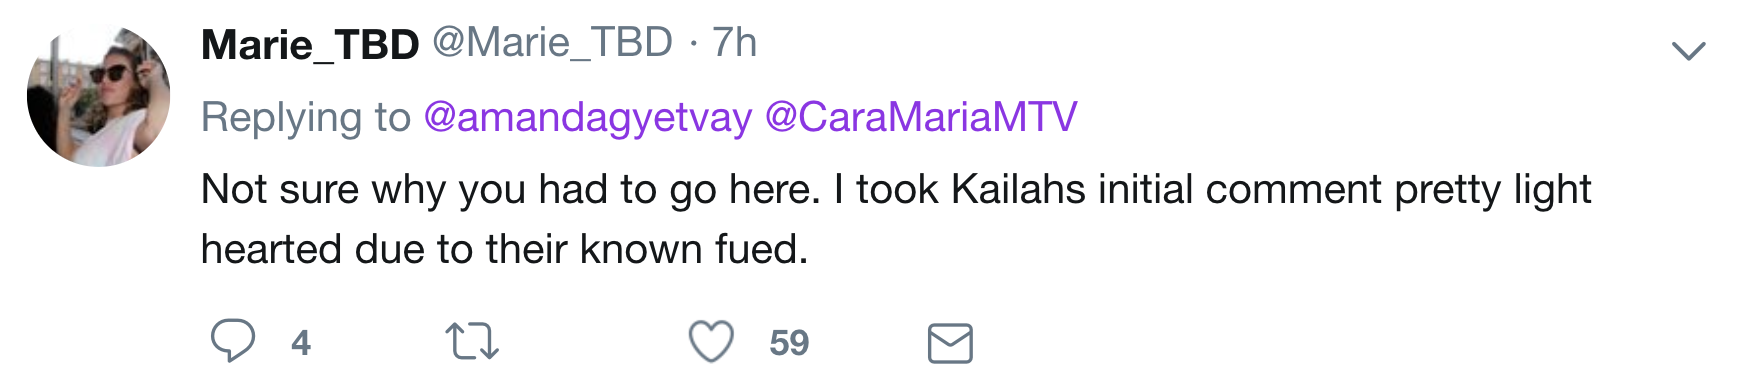Click the like count of 59
The width and height of the screenshot is (1740, 392).
(x=789, y=343)
